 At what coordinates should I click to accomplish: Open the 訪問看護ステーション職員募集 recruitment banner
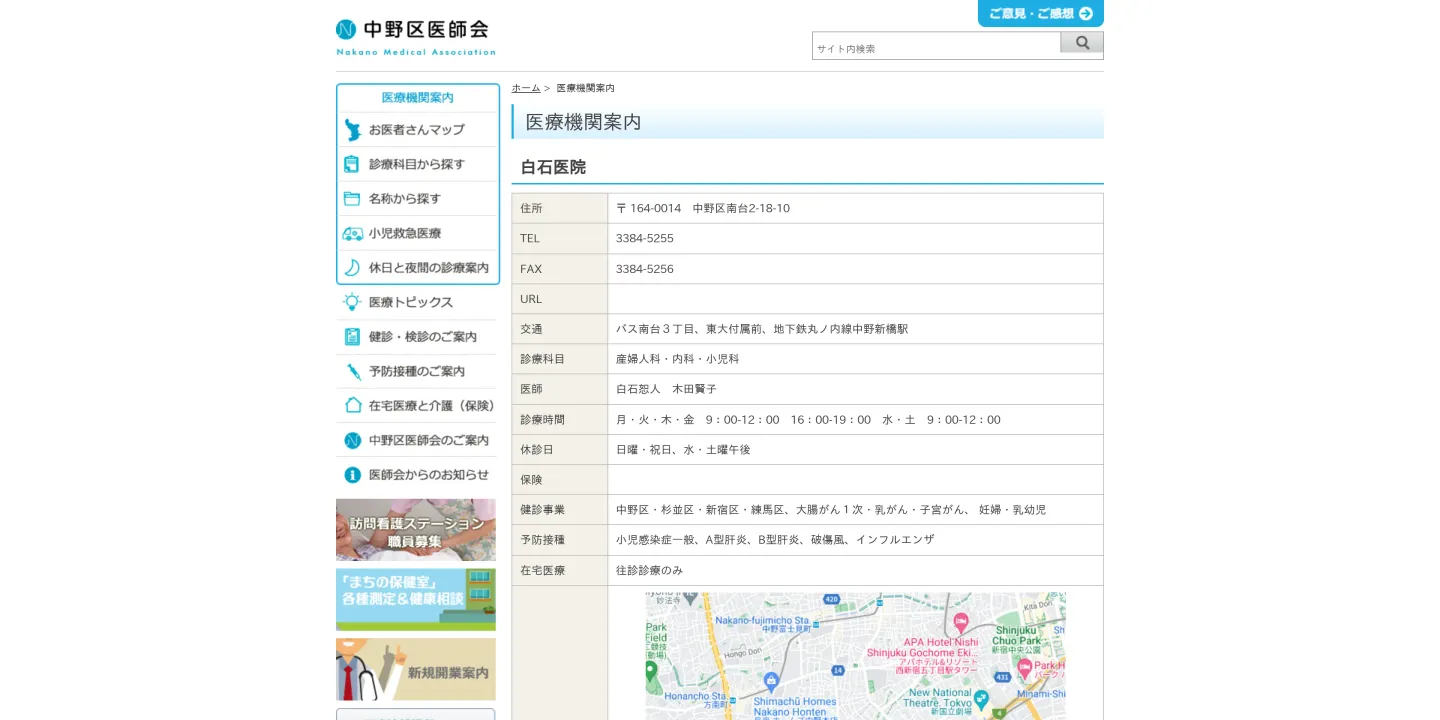[415, 529]
